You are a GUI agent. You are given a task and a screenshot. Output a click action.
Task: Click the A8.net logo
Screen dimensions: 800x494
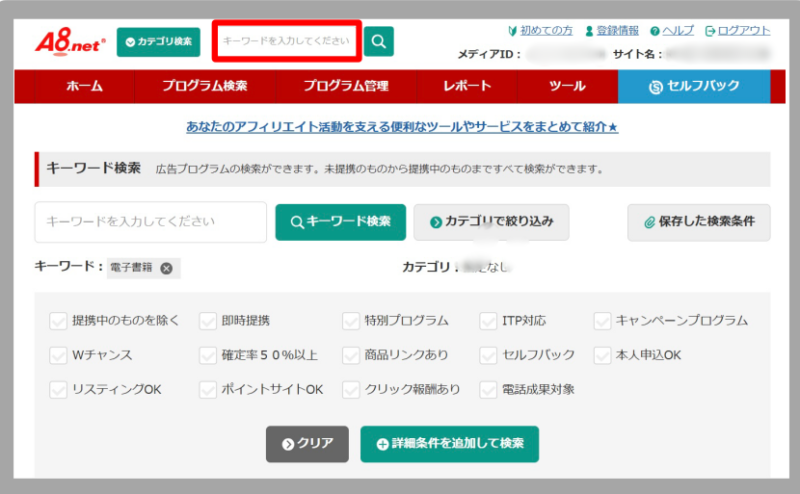coord(68,42)
